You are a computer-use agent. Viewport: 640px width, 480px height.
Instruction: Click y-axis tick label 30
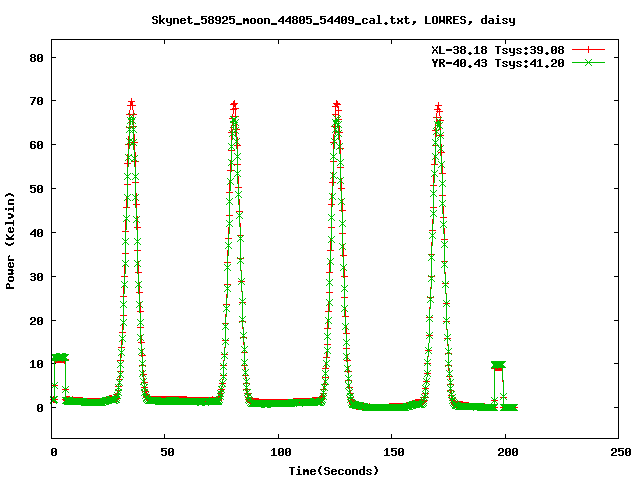(x=36, y=277)
